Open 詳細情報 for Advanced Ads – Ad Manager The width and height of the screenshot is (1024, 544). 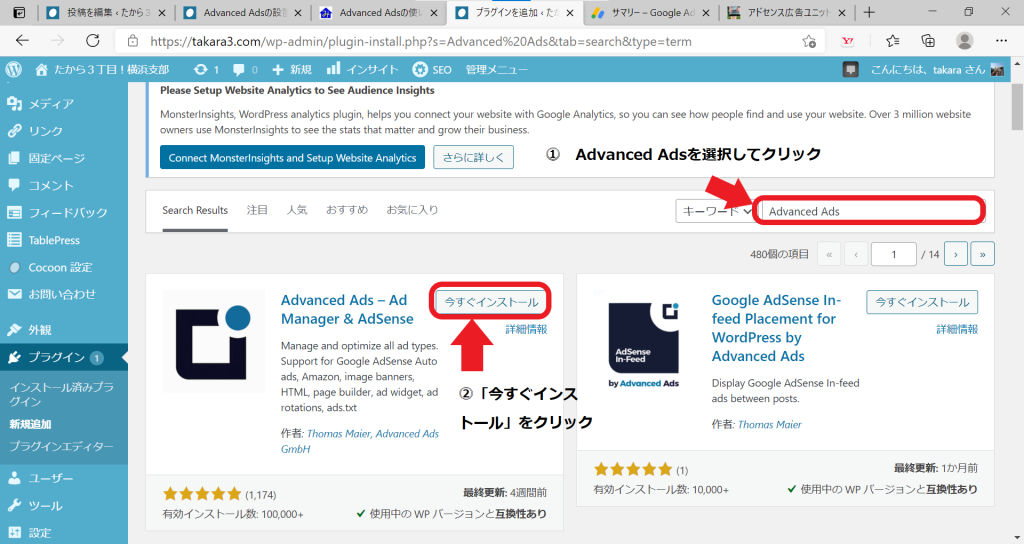pos(526,329)
